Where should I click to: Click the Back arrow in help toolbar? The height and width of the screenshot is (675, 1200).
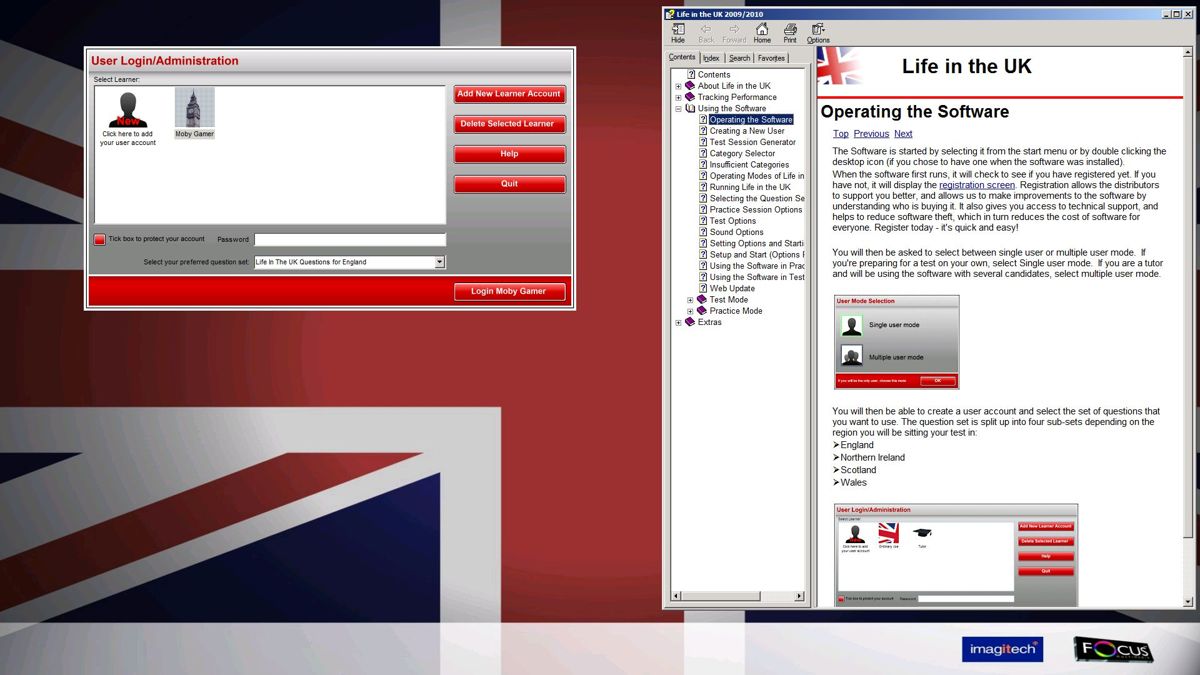[x=706, y=33]
